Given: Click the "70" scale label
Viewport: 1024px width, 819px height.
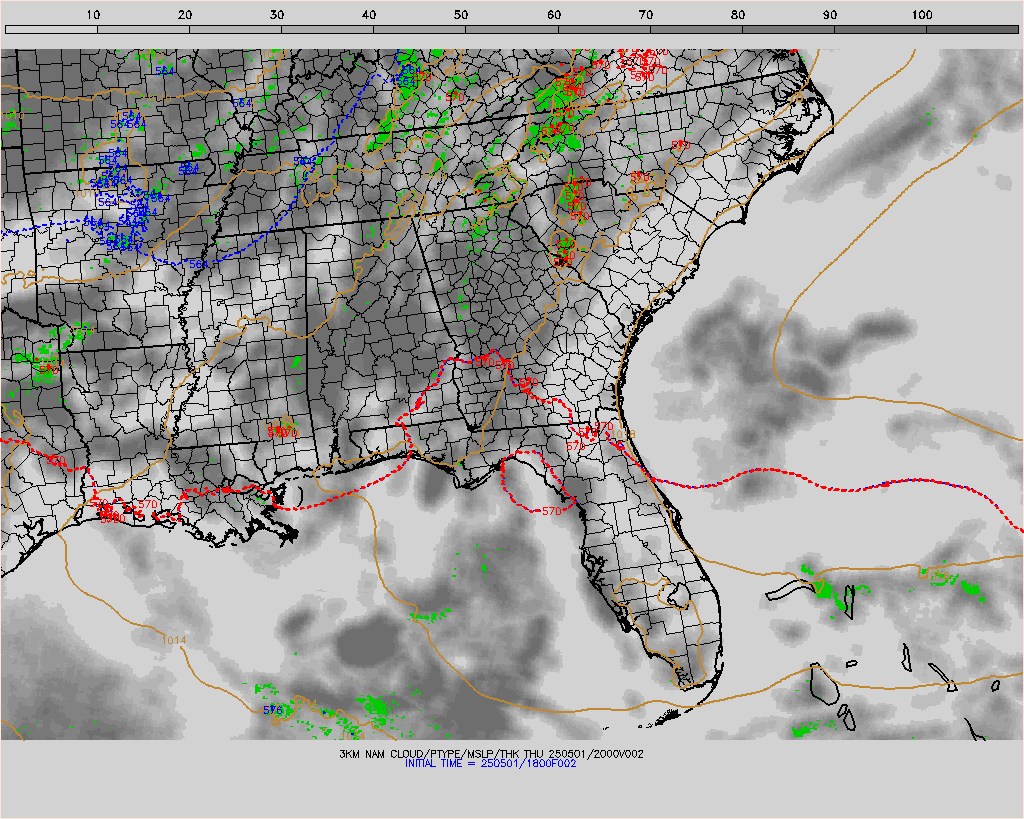Looking at the screenshot, I should pyautogui.click(x=646, y=14).
